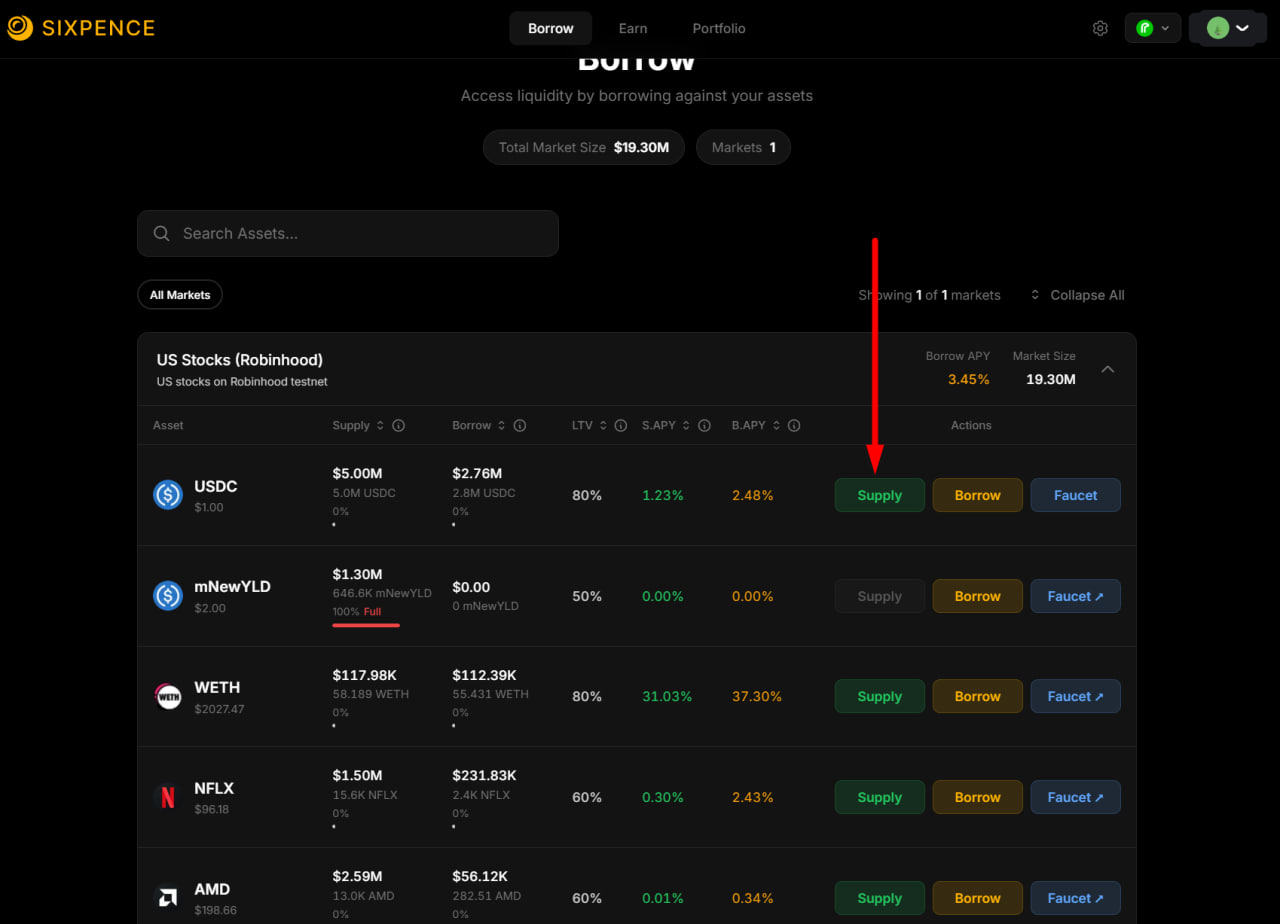This screenshot has width=1280, height=924.
Task: Click the WETH 31.03% supply APY
Action: point(667,696)
